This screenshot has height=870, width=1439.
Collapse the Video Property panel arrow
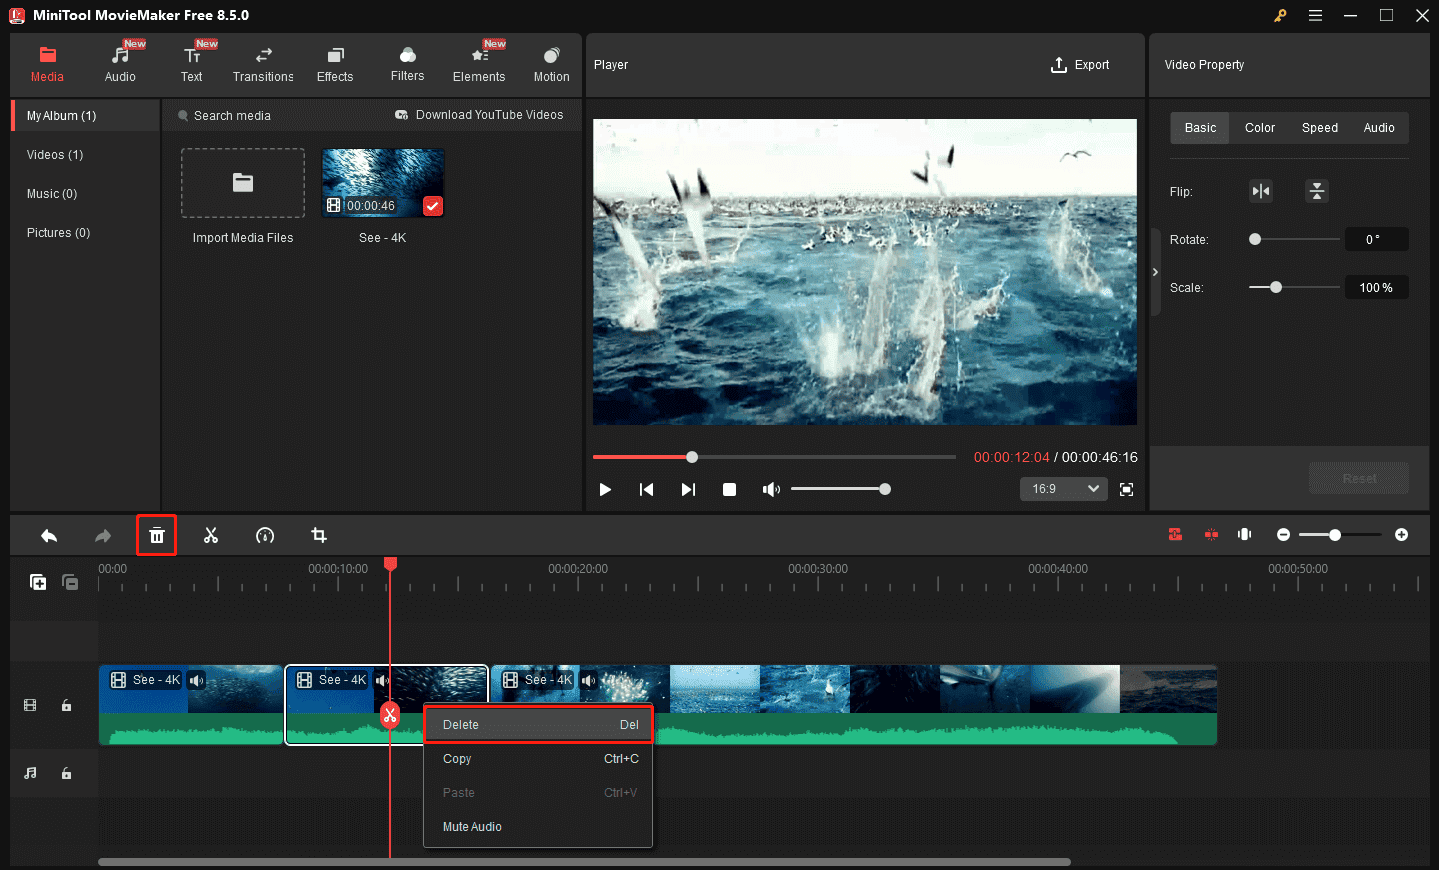click(x=1155, y=272)
